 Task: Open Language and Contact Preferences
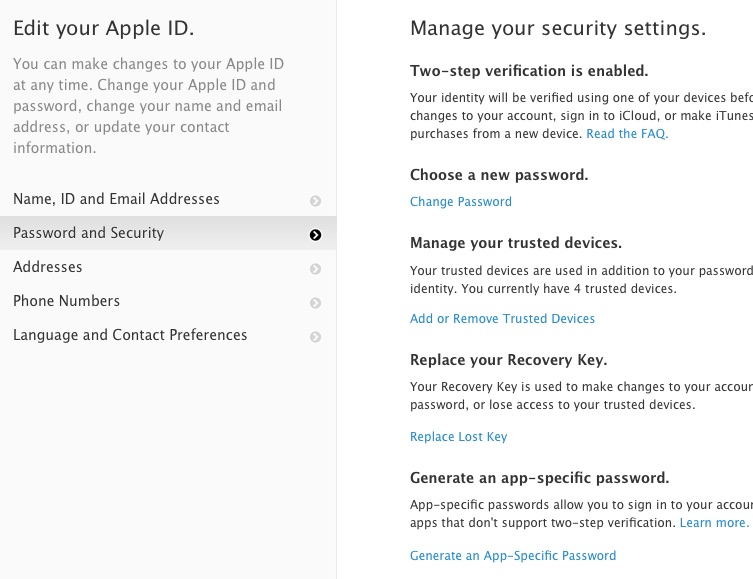(x=130, y=335)
